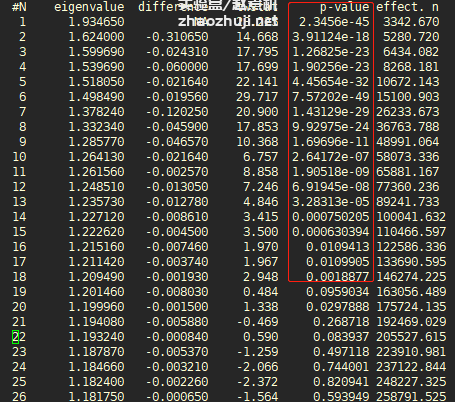Click the effect. n column header
The width and height of the screenshot is (455, 402).
408,7
